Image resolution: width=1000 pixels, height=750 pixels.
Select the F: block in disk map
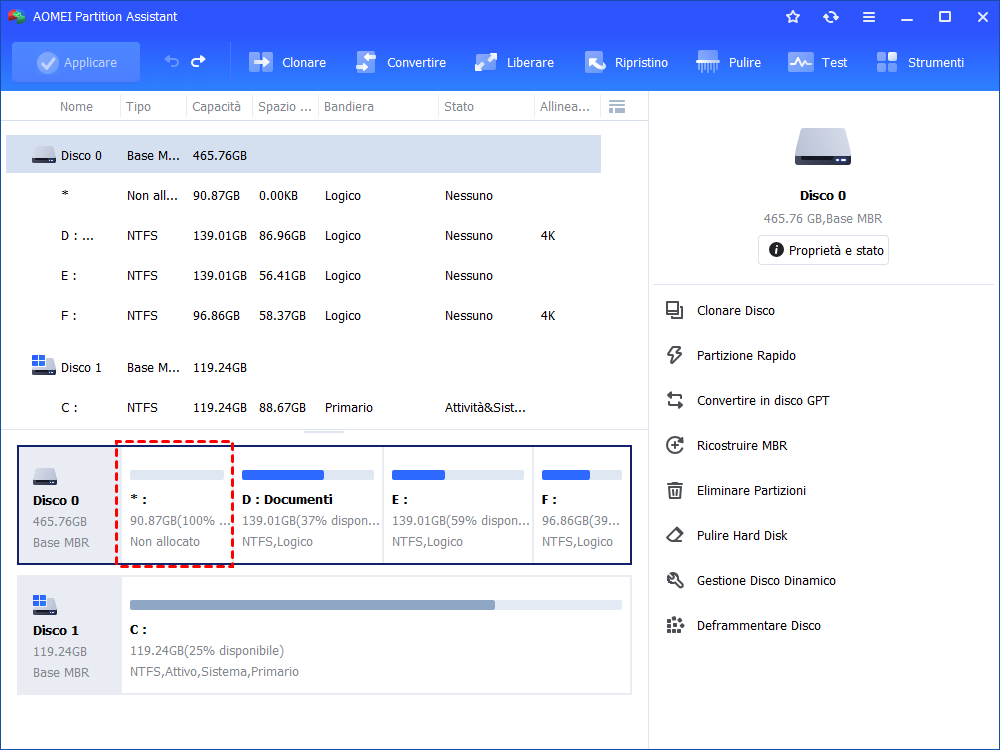point(582,504)
